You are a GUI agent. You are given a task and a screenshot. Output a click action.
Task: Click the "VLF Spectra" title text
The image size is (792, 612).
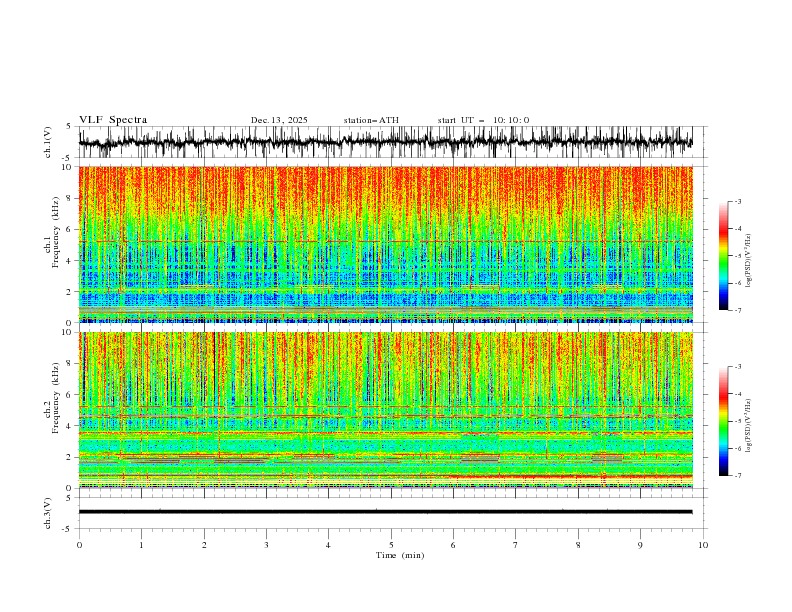coord(113,120)
